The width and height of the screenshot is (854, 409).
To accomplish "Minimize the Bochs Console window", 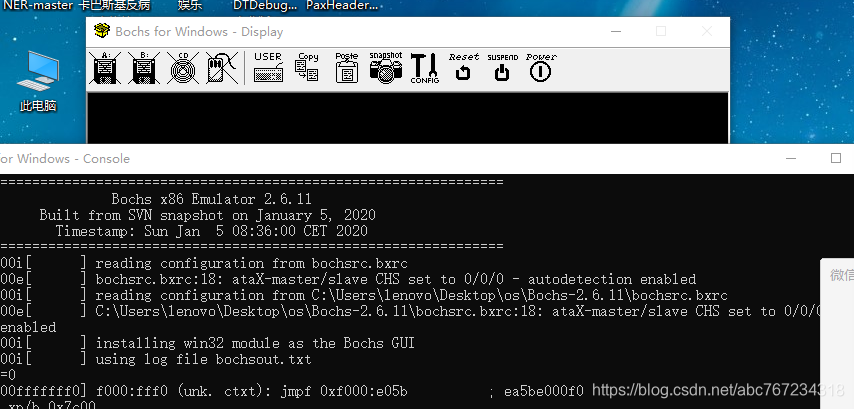I will [x=791, y=158].
